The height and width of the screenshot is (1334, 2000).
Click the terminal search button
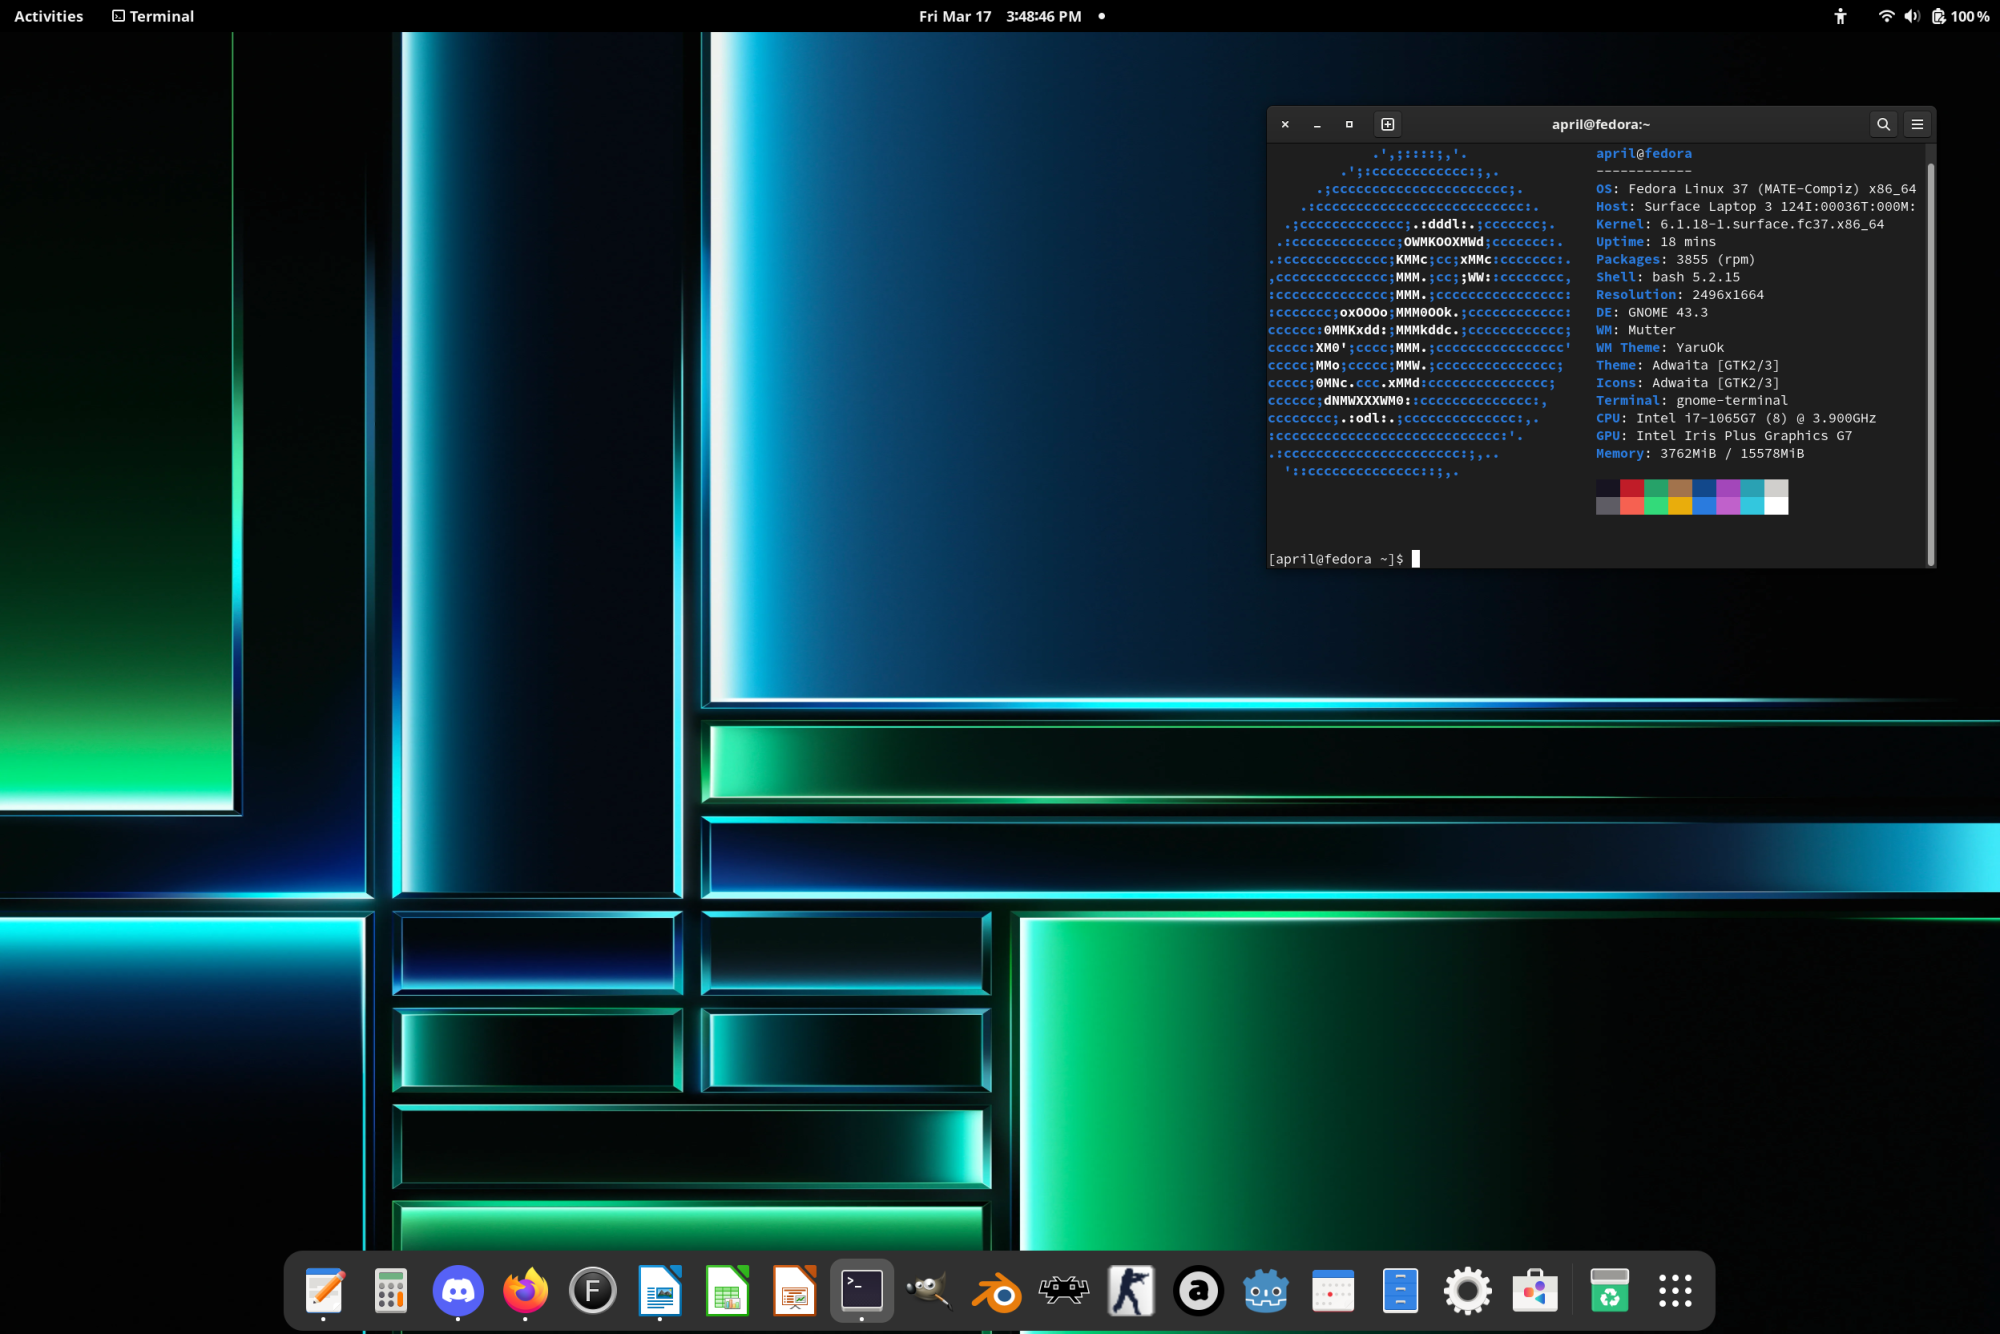[1883, 124]
